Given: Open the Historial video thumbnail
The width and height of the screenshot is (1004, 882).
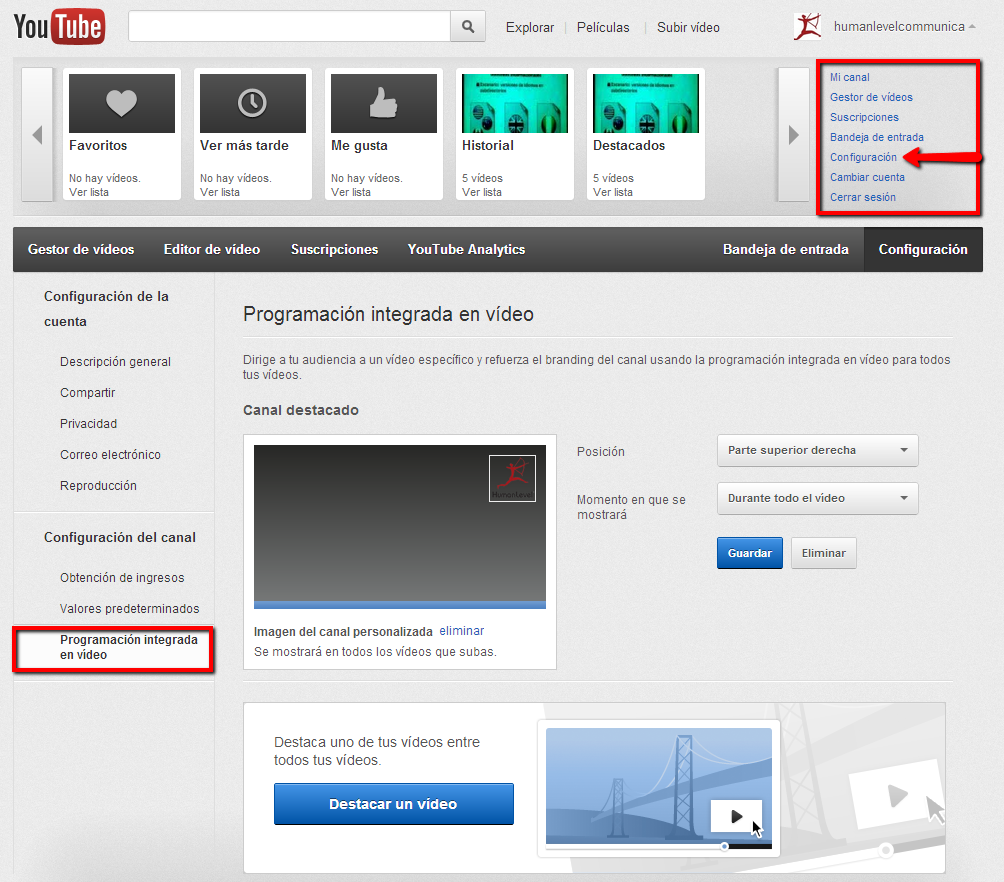Looking at the screenshot, I should click(514, 102).
